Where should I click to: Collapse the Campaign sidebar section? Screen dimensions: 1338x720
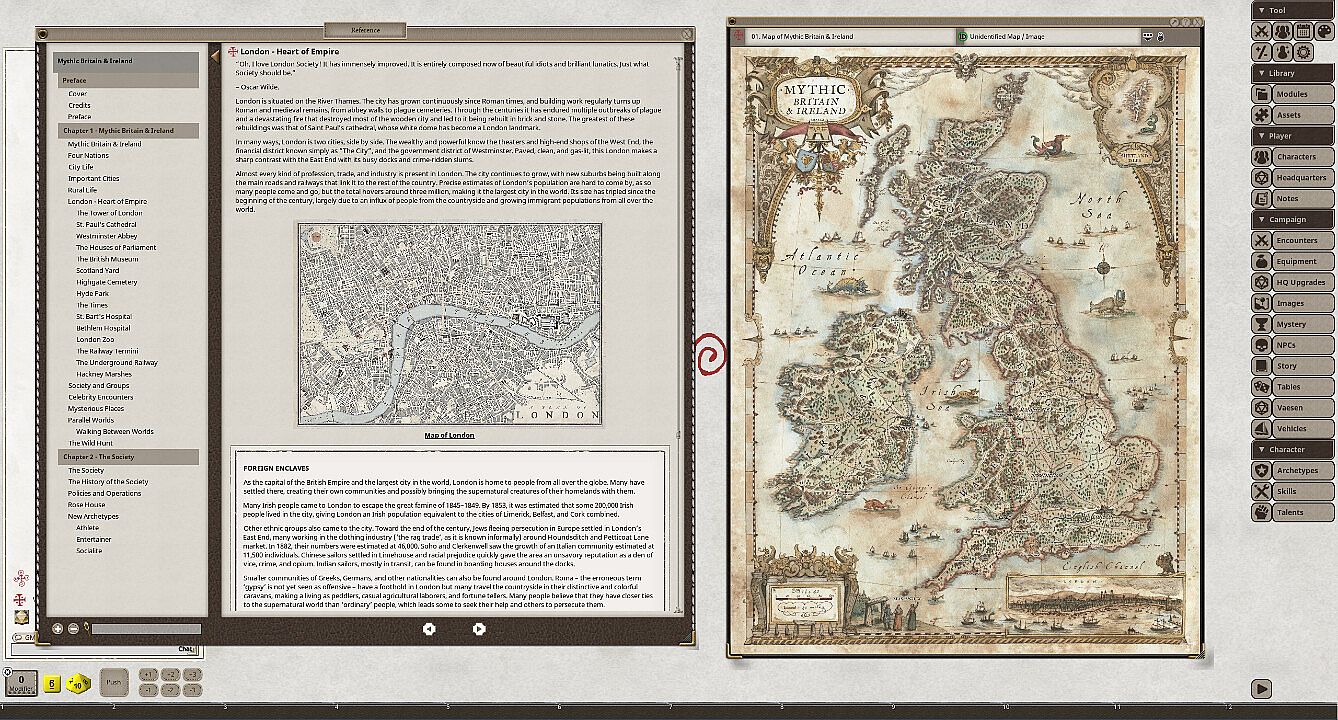click(1292, 219)
